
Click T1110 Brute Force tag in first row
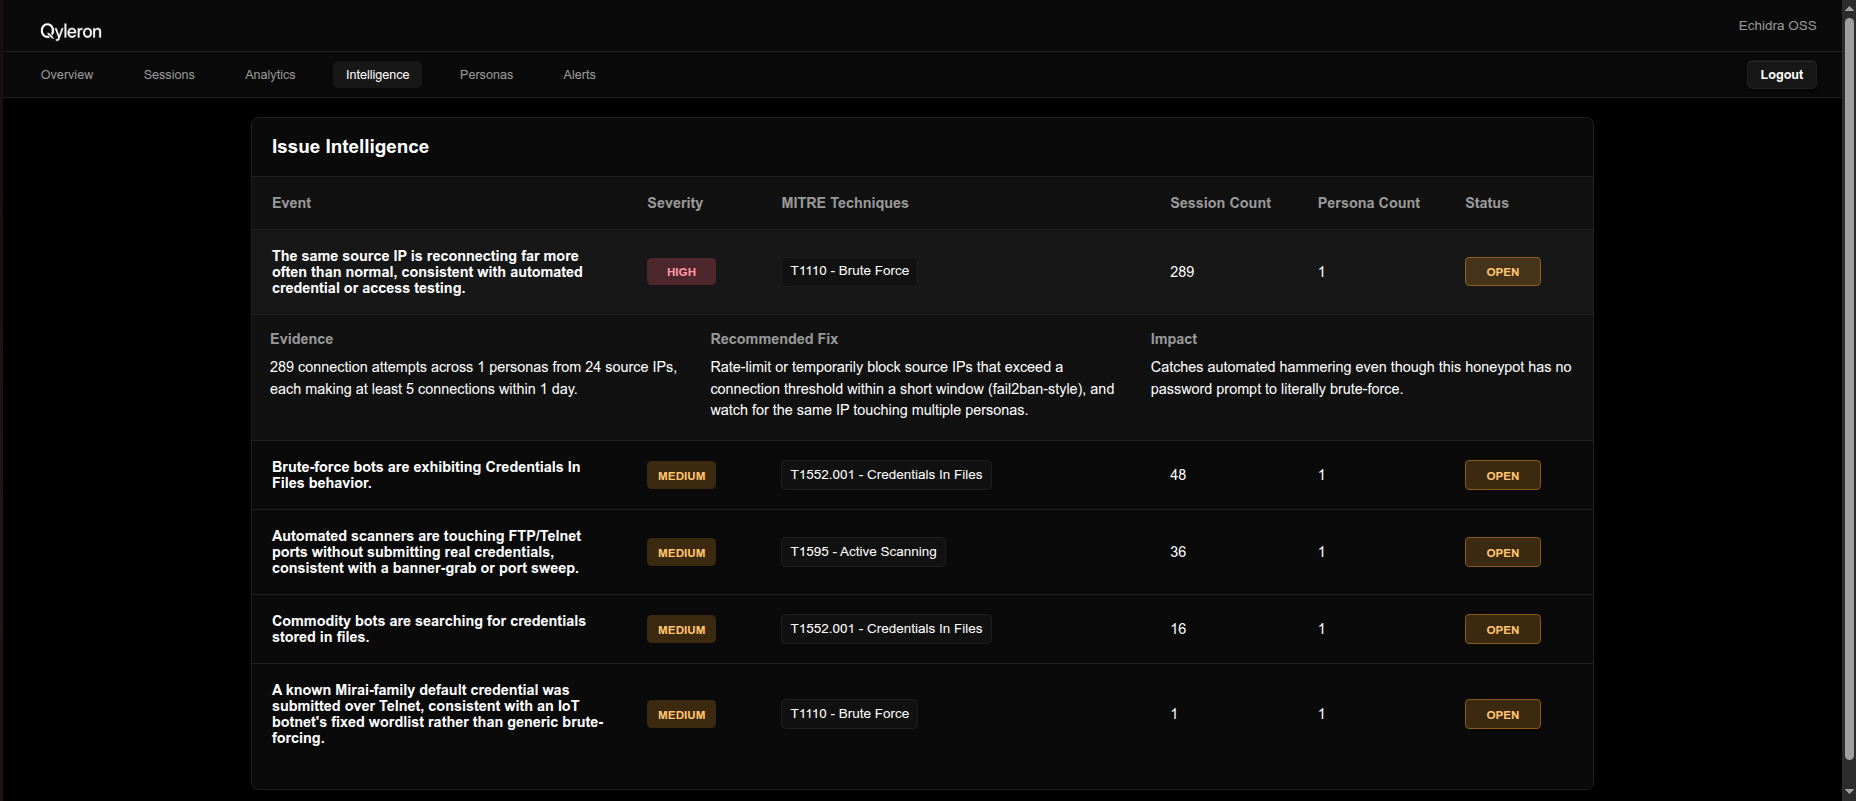pyautogui.click(x=849, y=271)
